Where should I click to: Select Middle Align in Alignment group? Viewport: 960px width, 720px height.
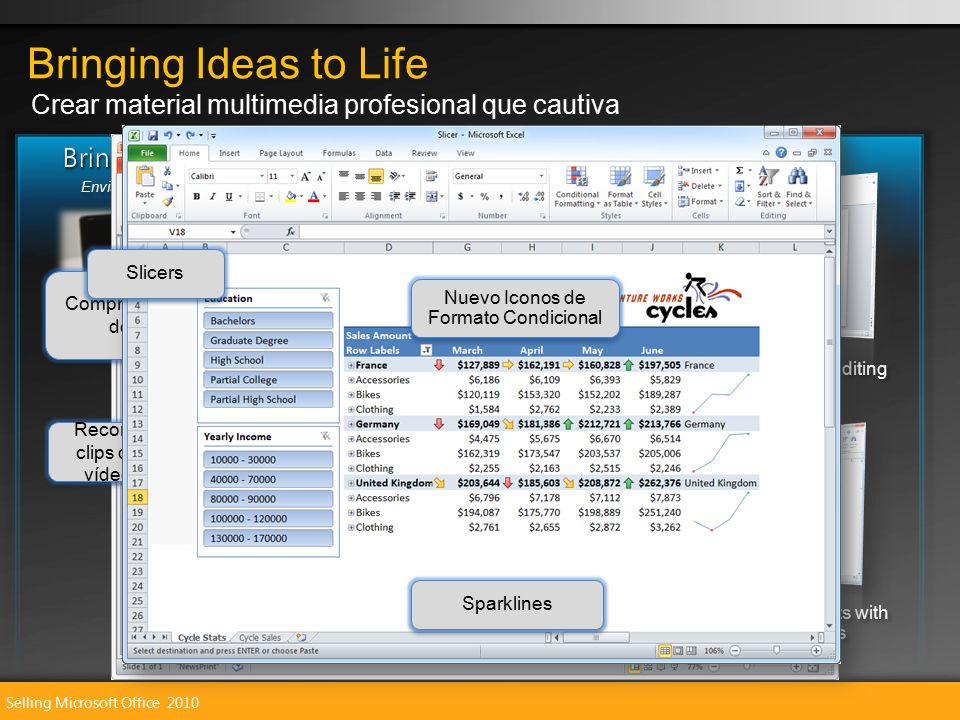click(360, 176)
